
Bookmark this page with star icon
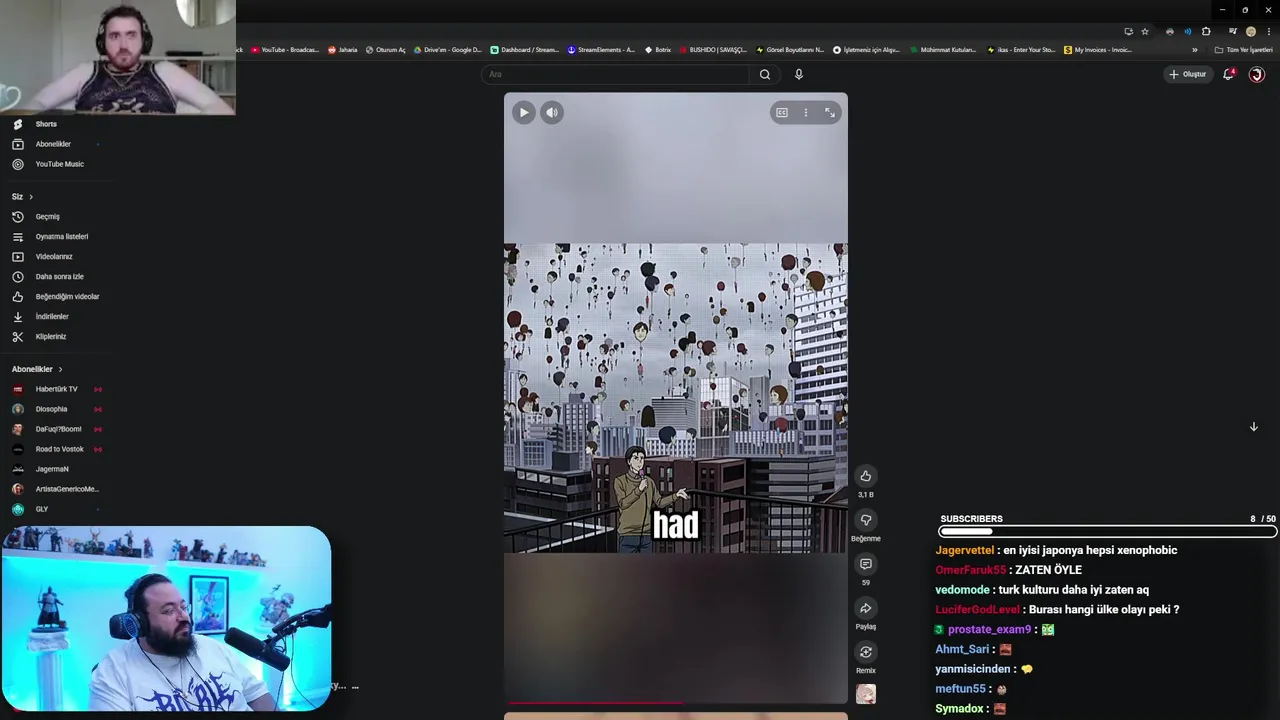[x=1145, y=32]
